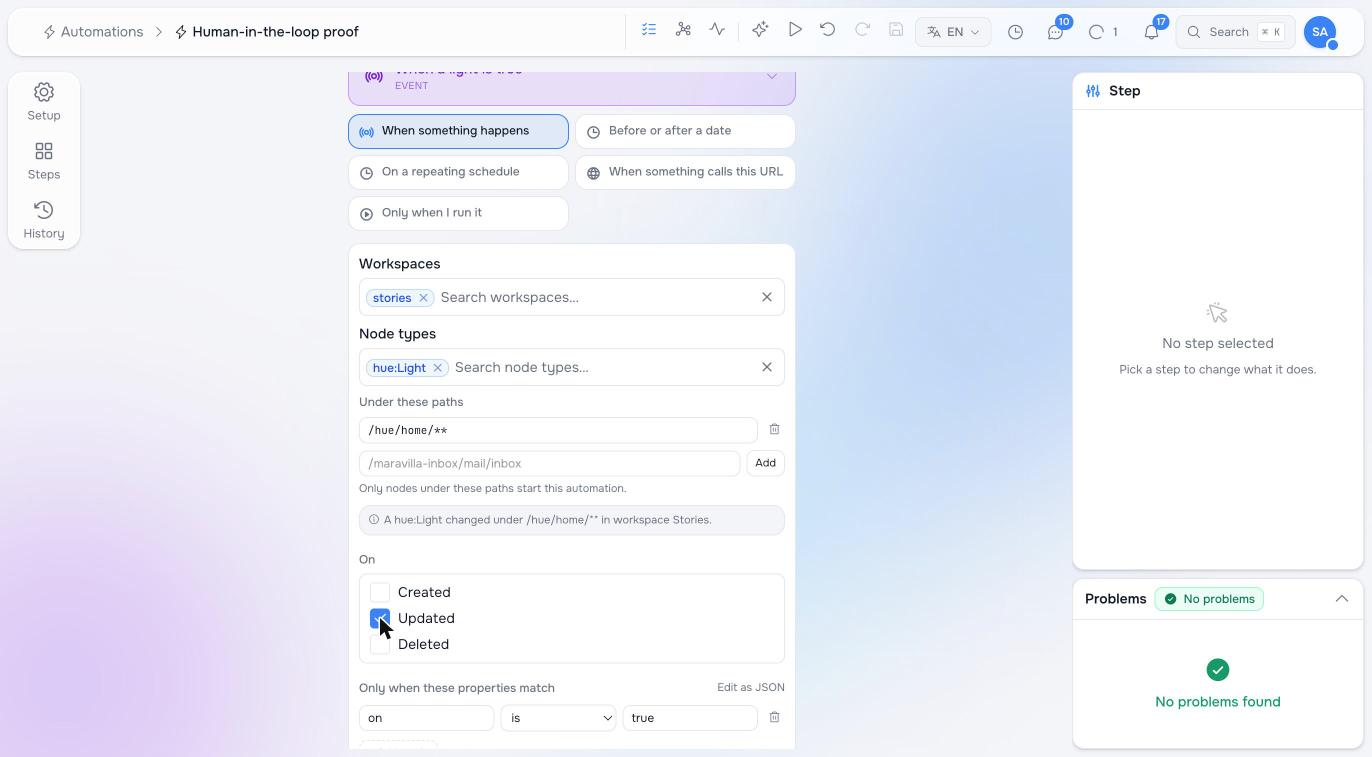Select 'Only when I run it' trigger

[x=458, y=213]
